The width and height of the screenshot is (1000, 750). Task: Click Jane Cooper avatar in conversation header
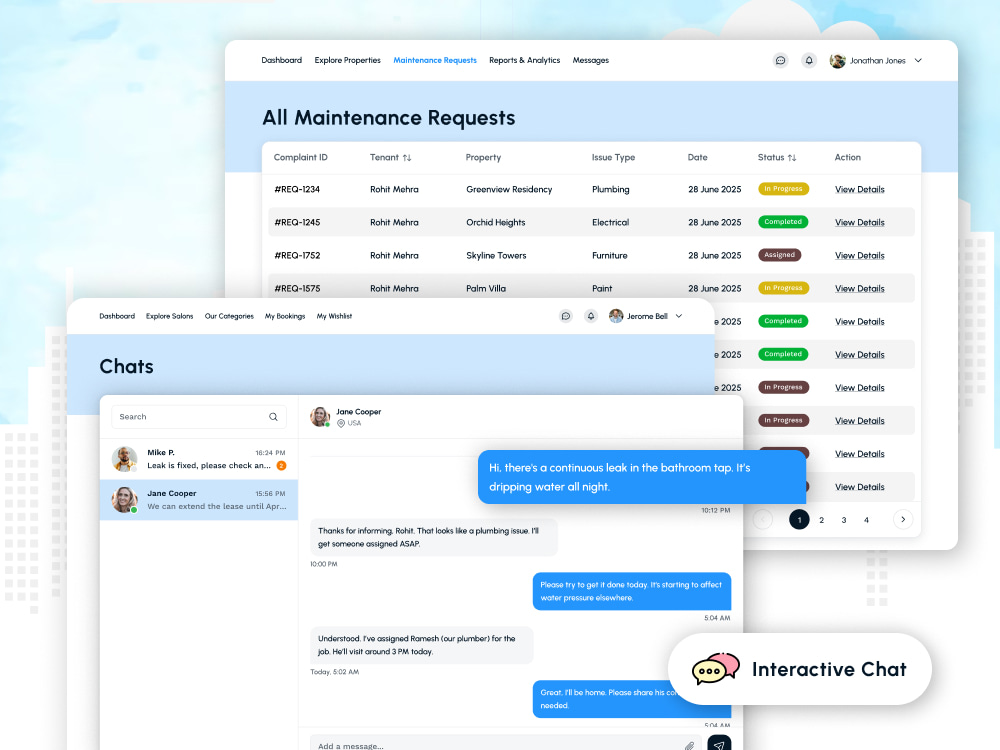coord(320,416)
